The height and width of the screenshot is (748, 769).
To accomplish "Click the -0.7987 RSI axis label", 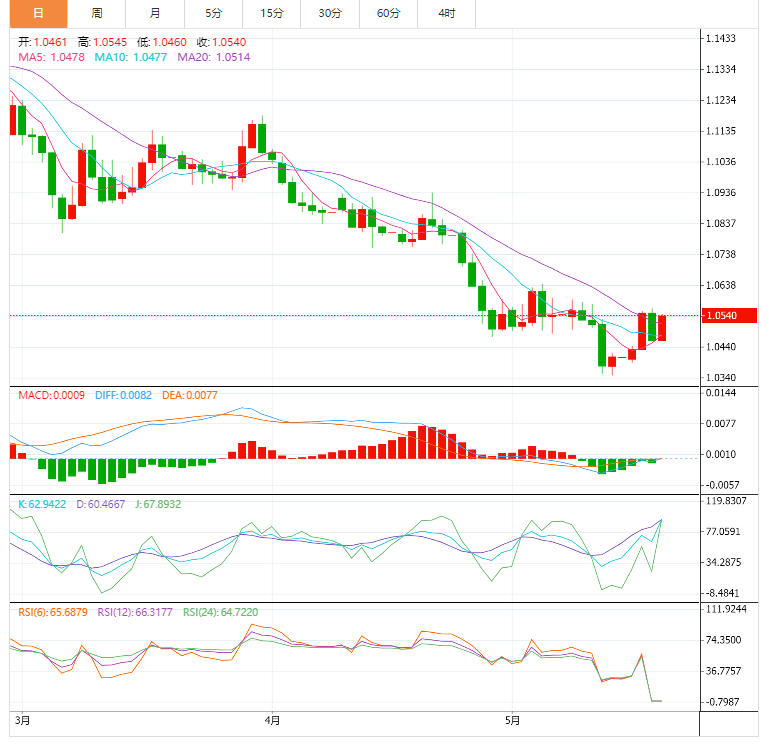I will pyautogui.click(x=723, y=702).
